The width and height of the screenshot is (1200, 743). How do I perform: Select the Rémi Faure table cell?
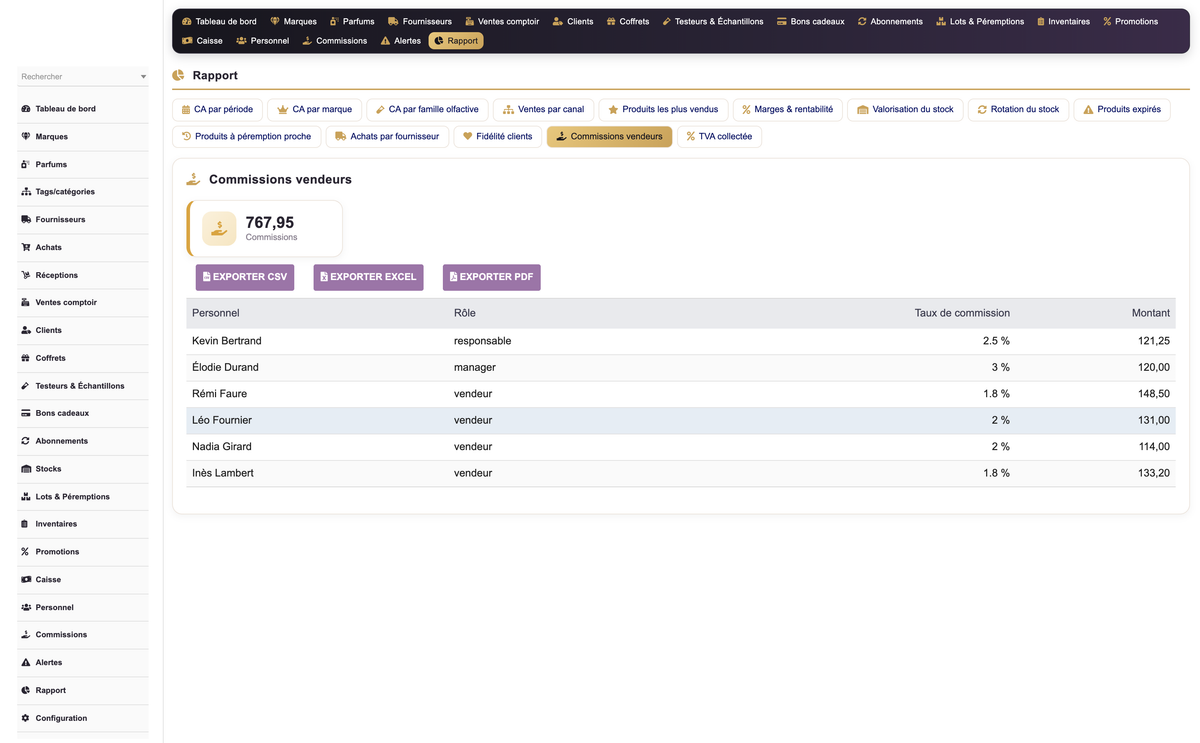point(317,394)
